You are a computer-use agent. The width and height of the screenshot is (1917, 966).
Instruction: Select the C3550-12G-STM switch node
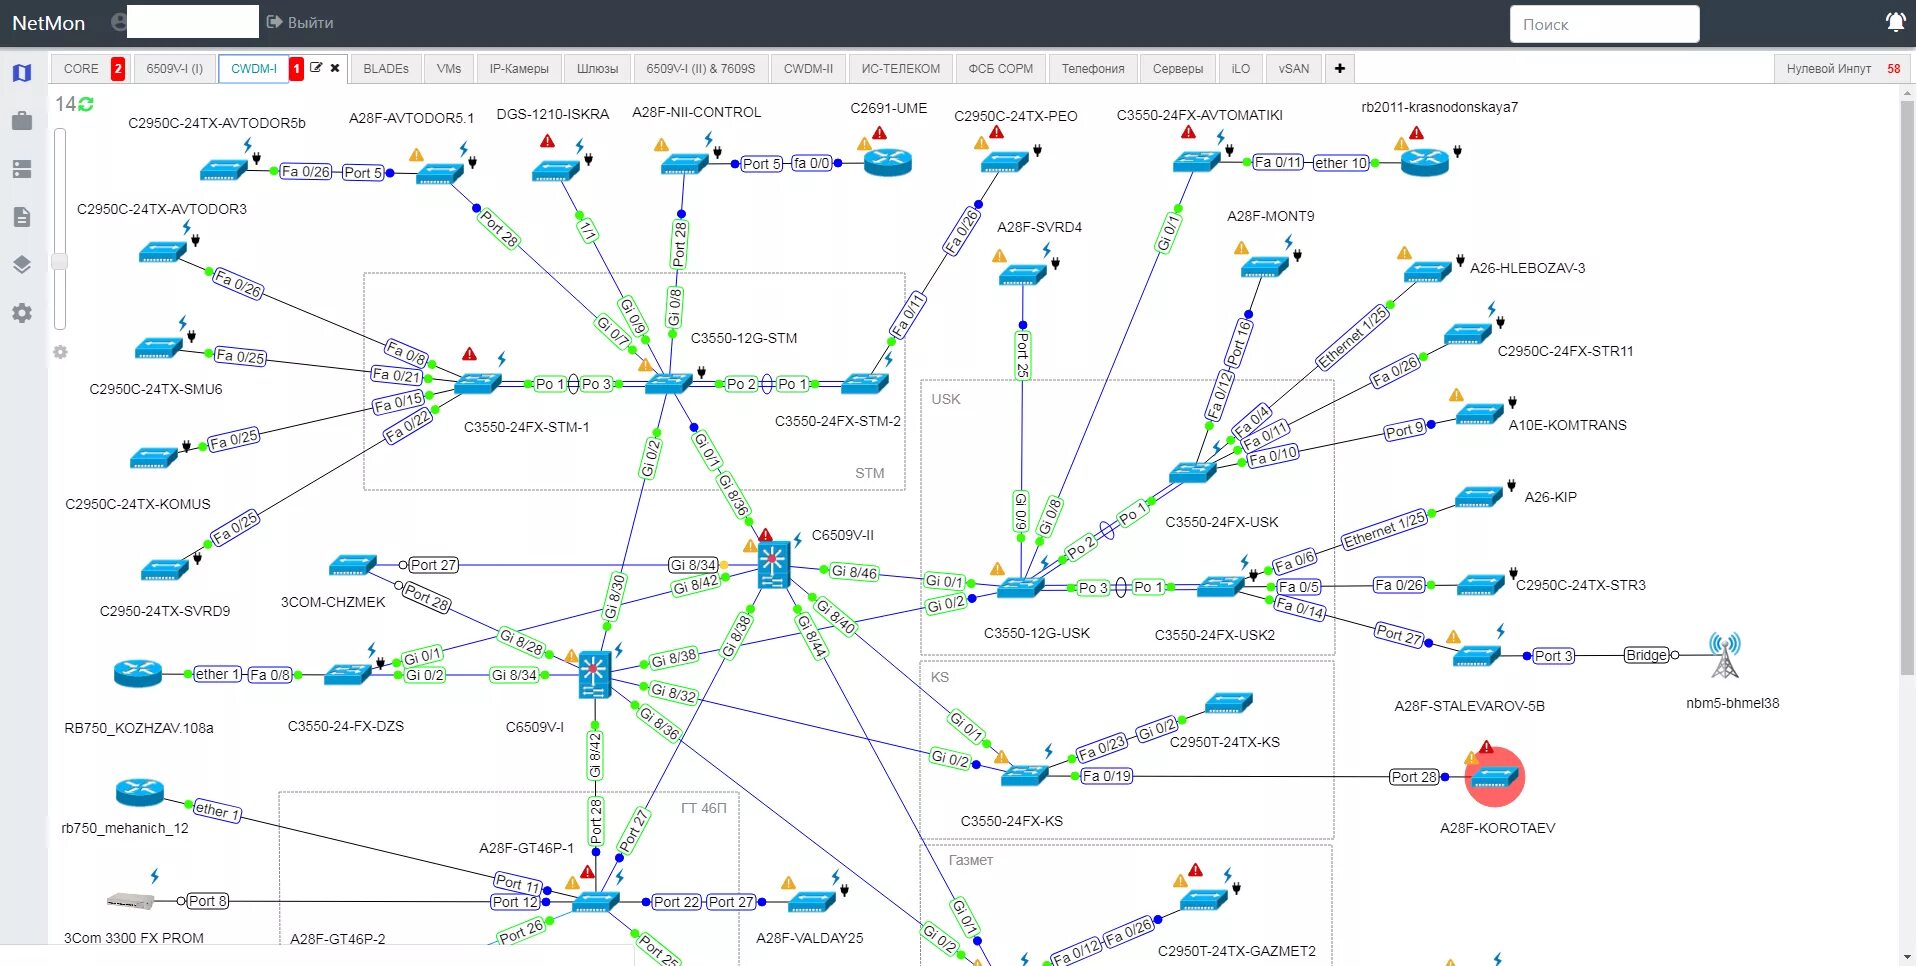[x=669, y=383]
